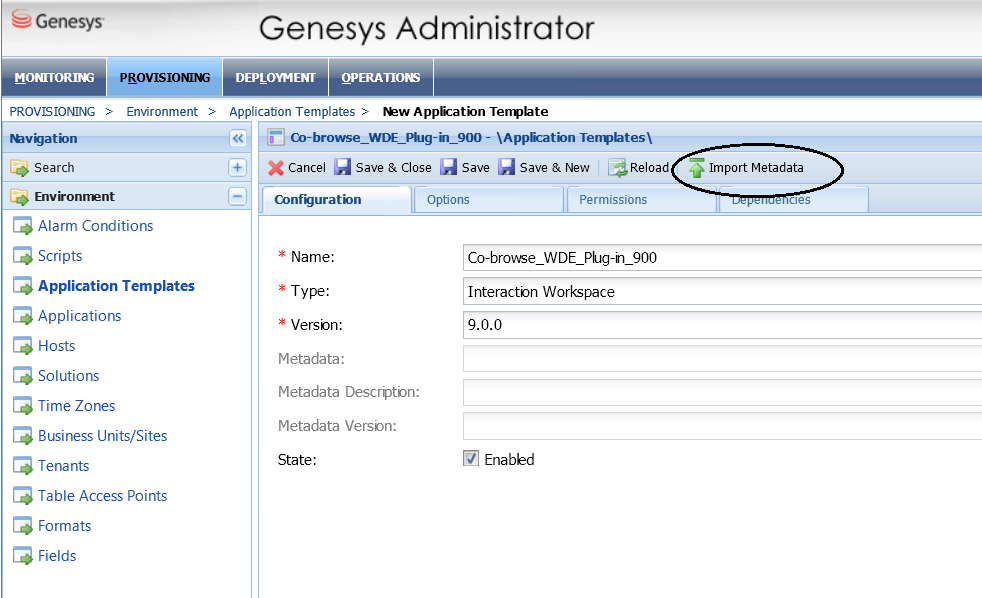
Task: Go to Application Templates breadcrumb link
Action: [292, 112]
